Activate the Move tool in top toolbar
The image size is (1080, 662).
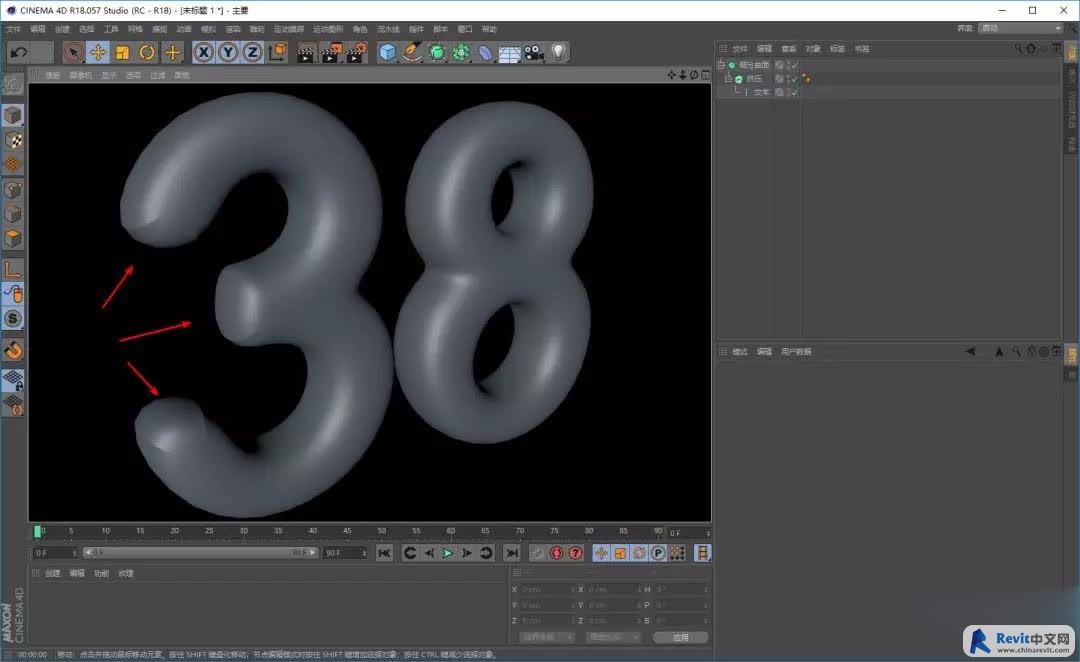point(98,52)
